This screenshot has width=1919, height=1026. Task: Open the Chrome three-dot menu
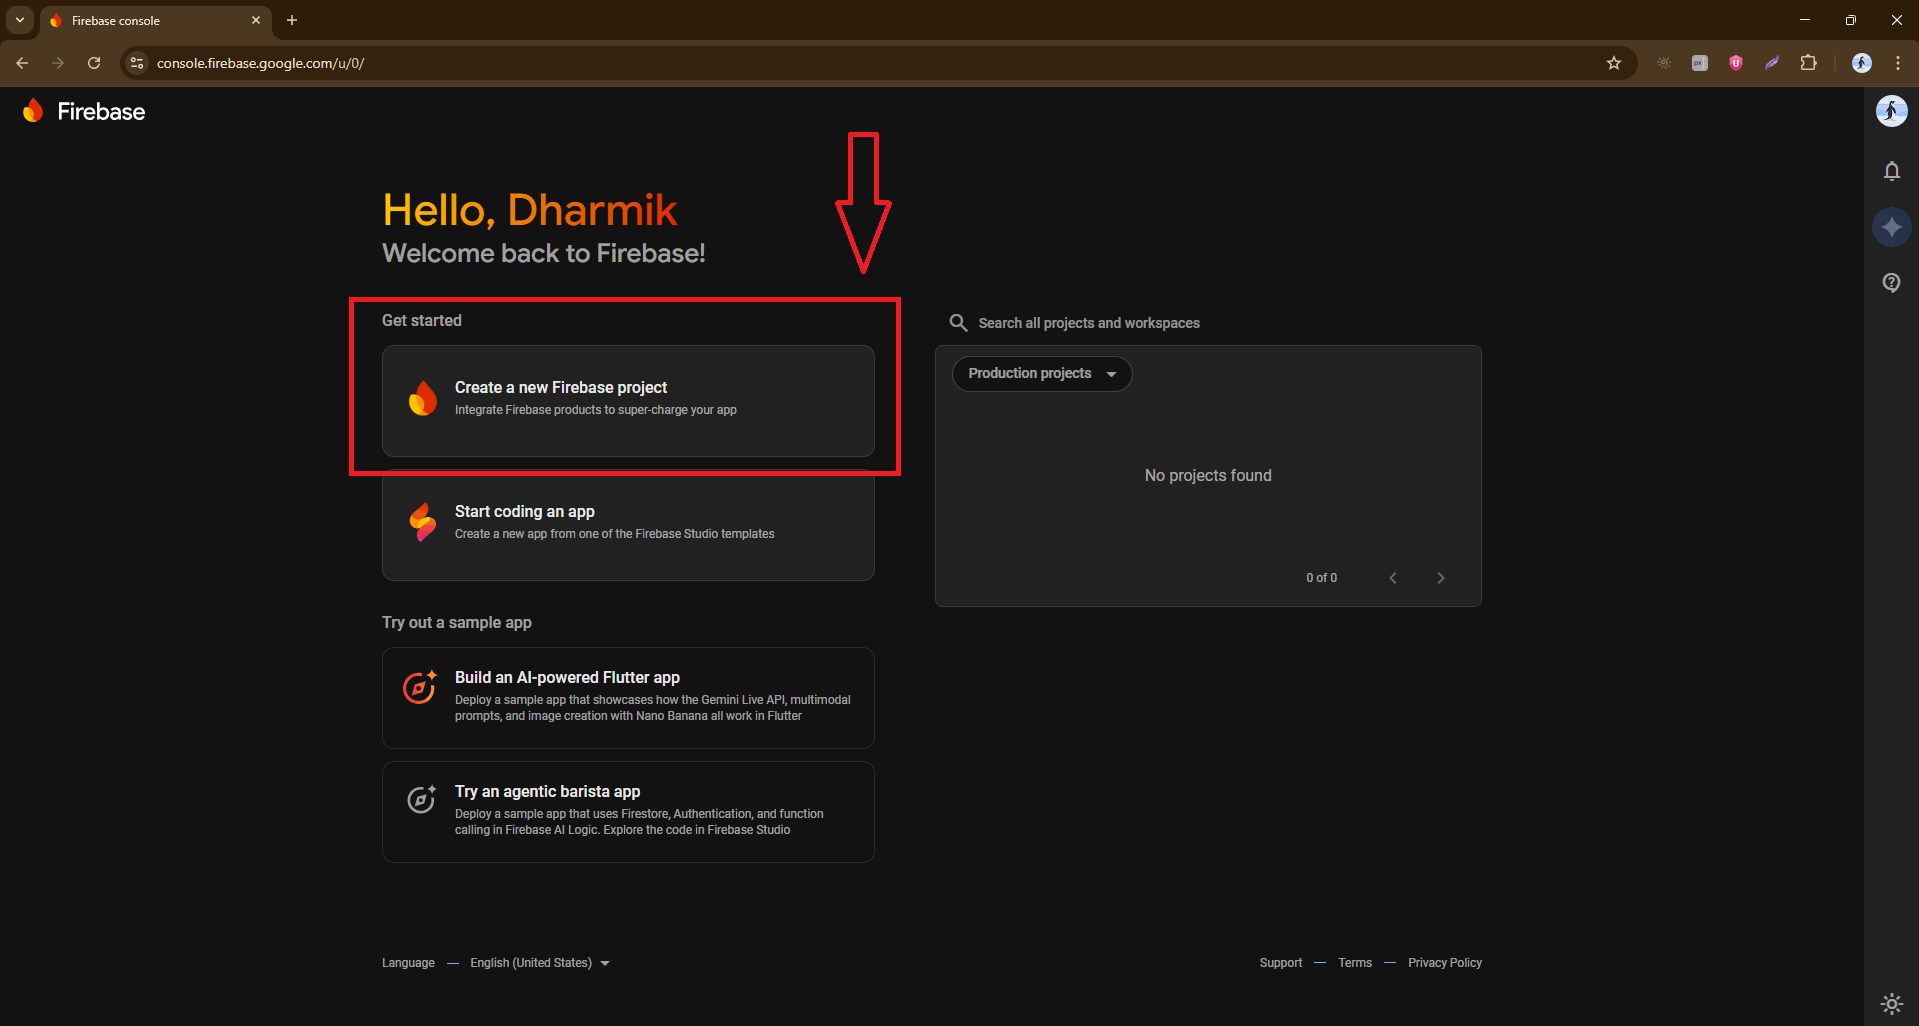click(x=1897, y=63)
